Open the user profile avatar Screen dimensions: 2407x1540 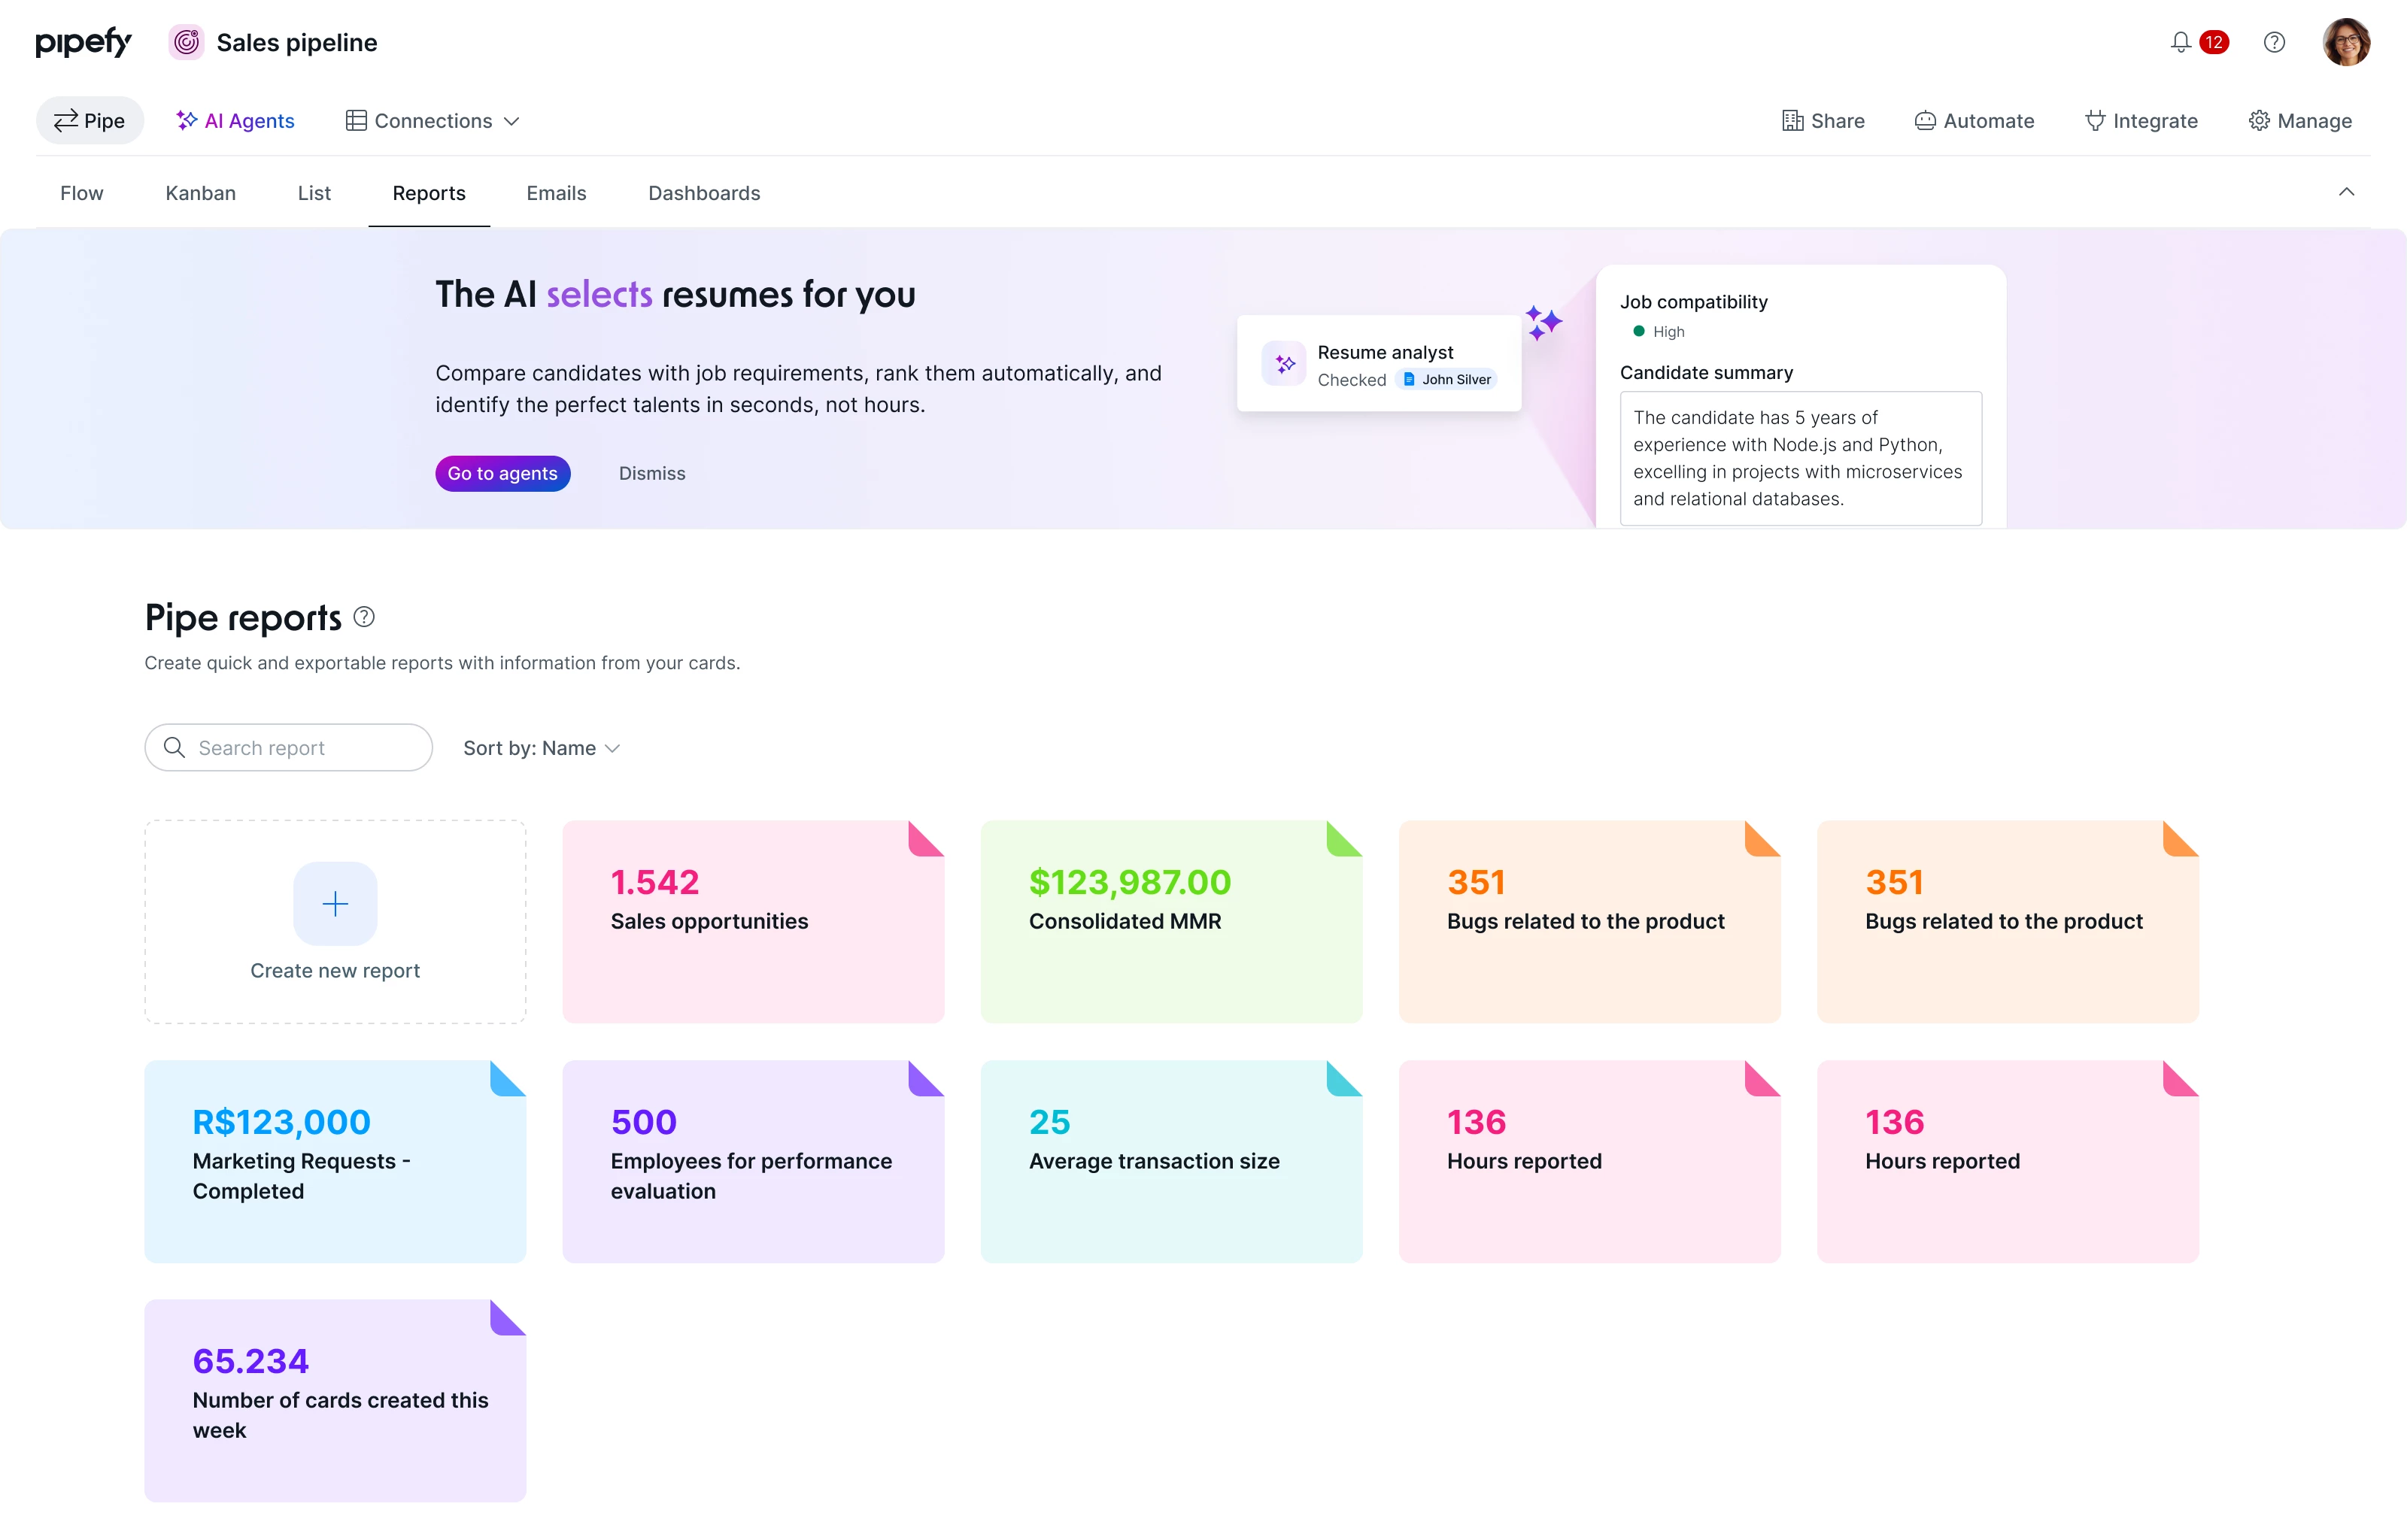2345,42
